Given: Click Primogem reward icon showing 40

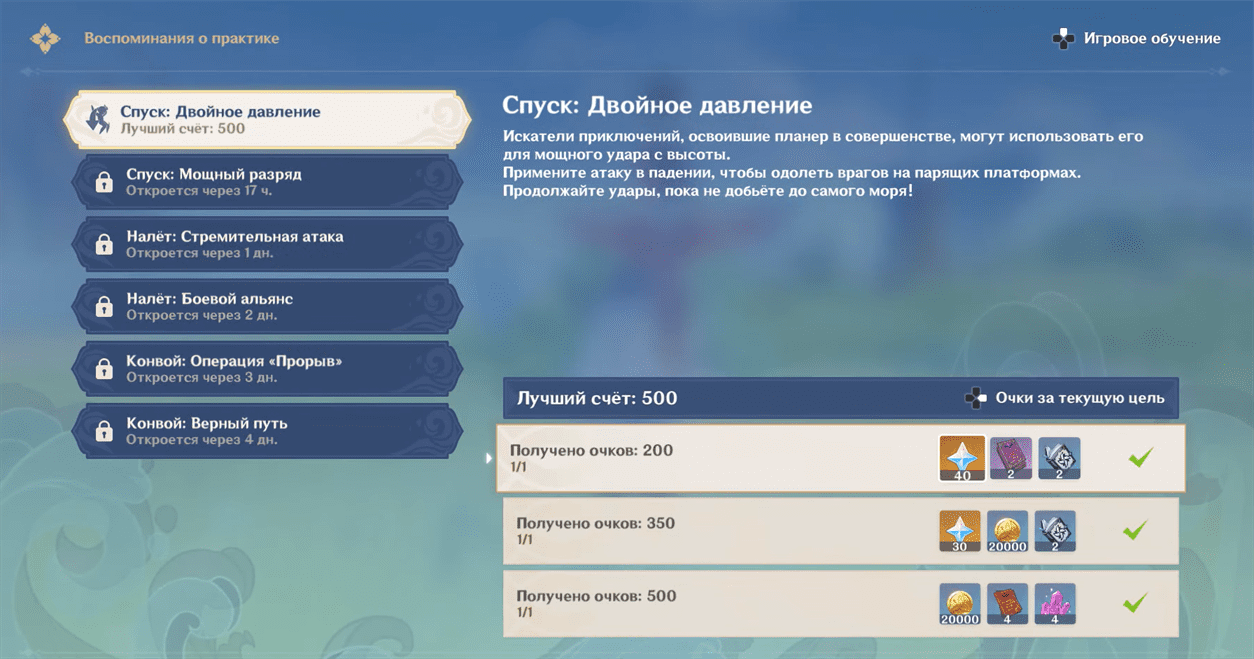Looking at the screenshot, I should pos(962,458).
